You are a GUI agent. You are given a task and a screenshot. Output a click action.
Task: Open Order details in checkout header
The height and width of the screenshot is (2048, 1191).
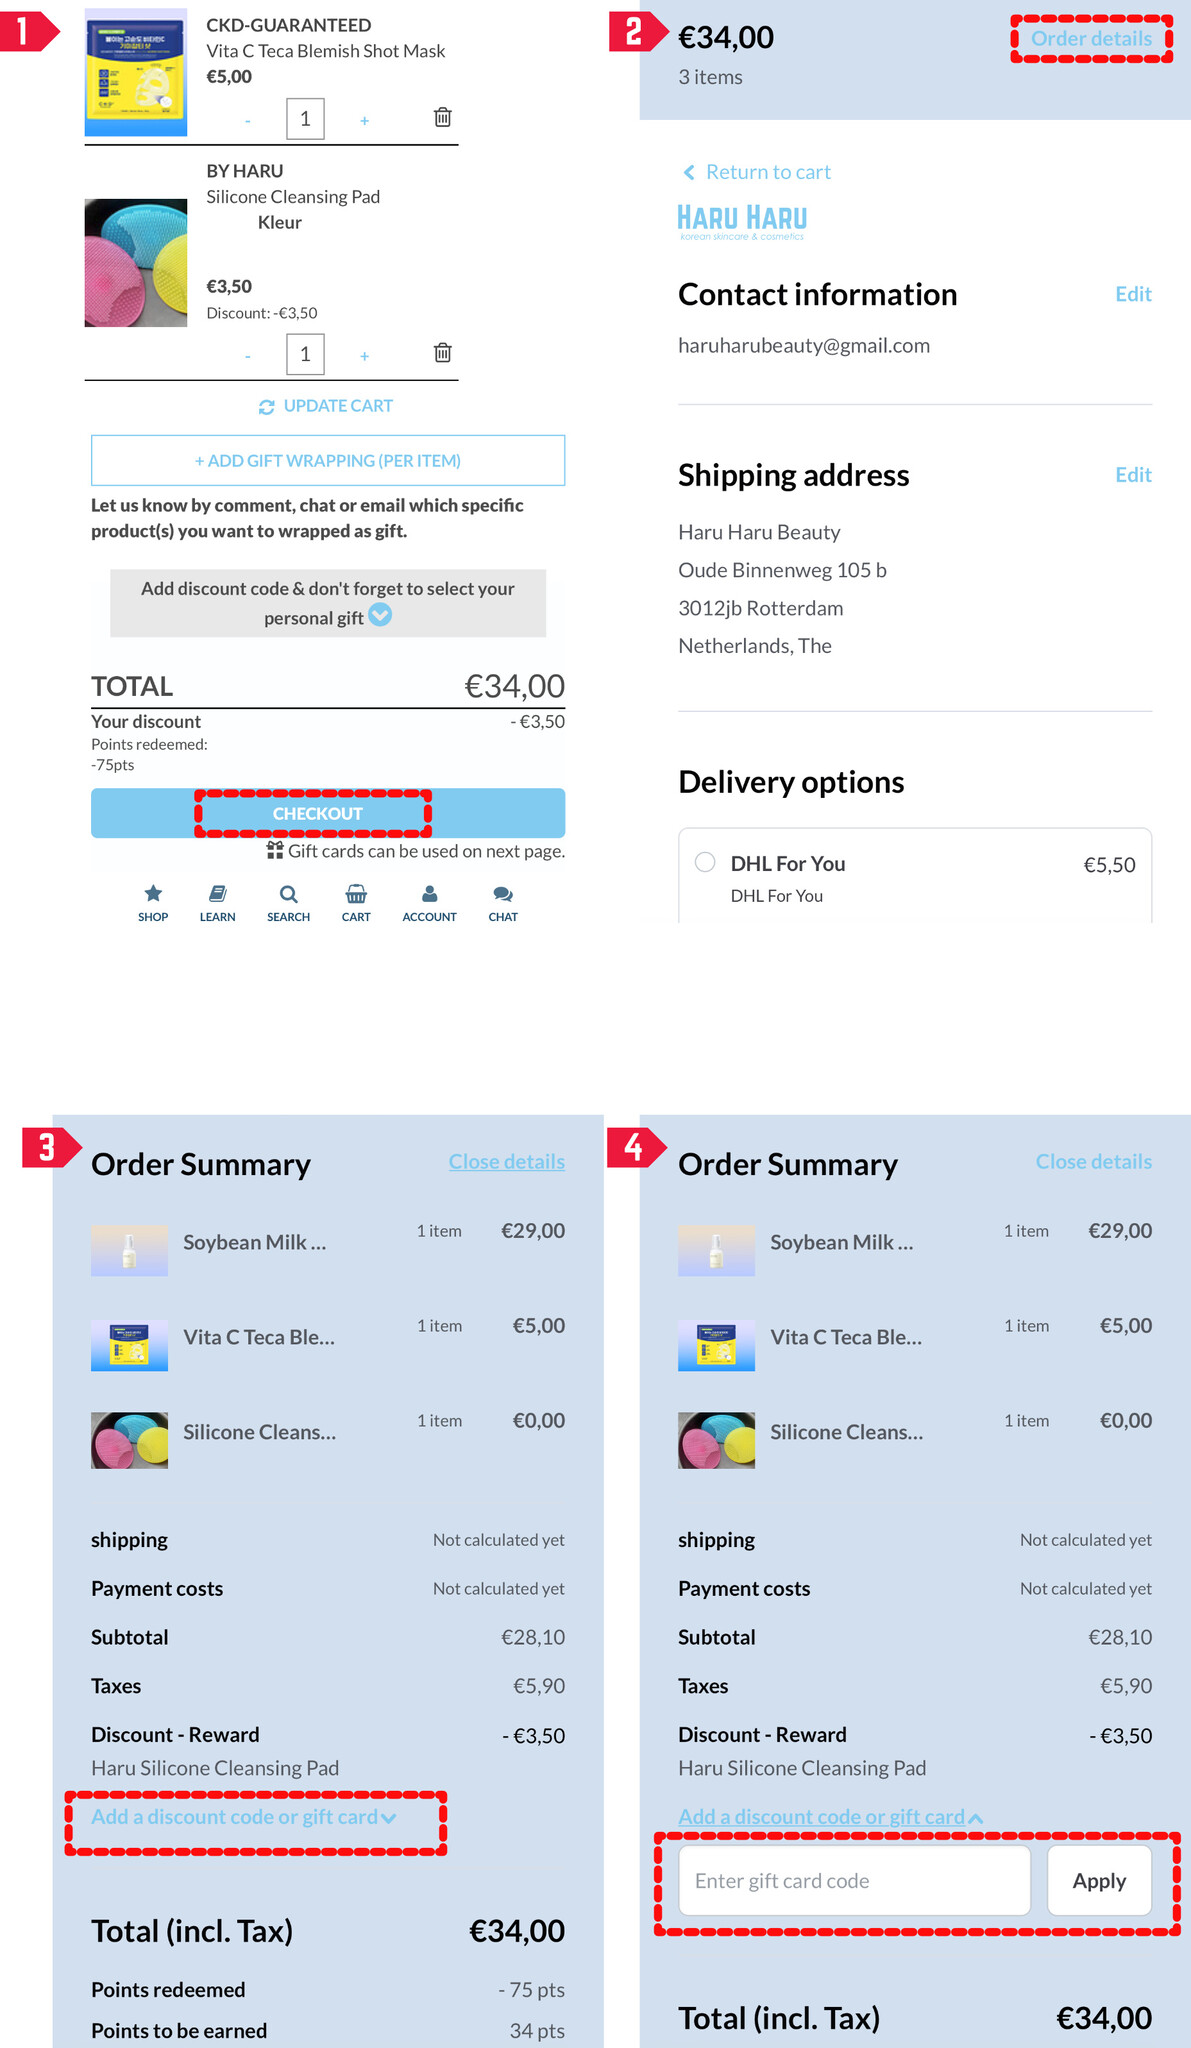click(1091, 39)
